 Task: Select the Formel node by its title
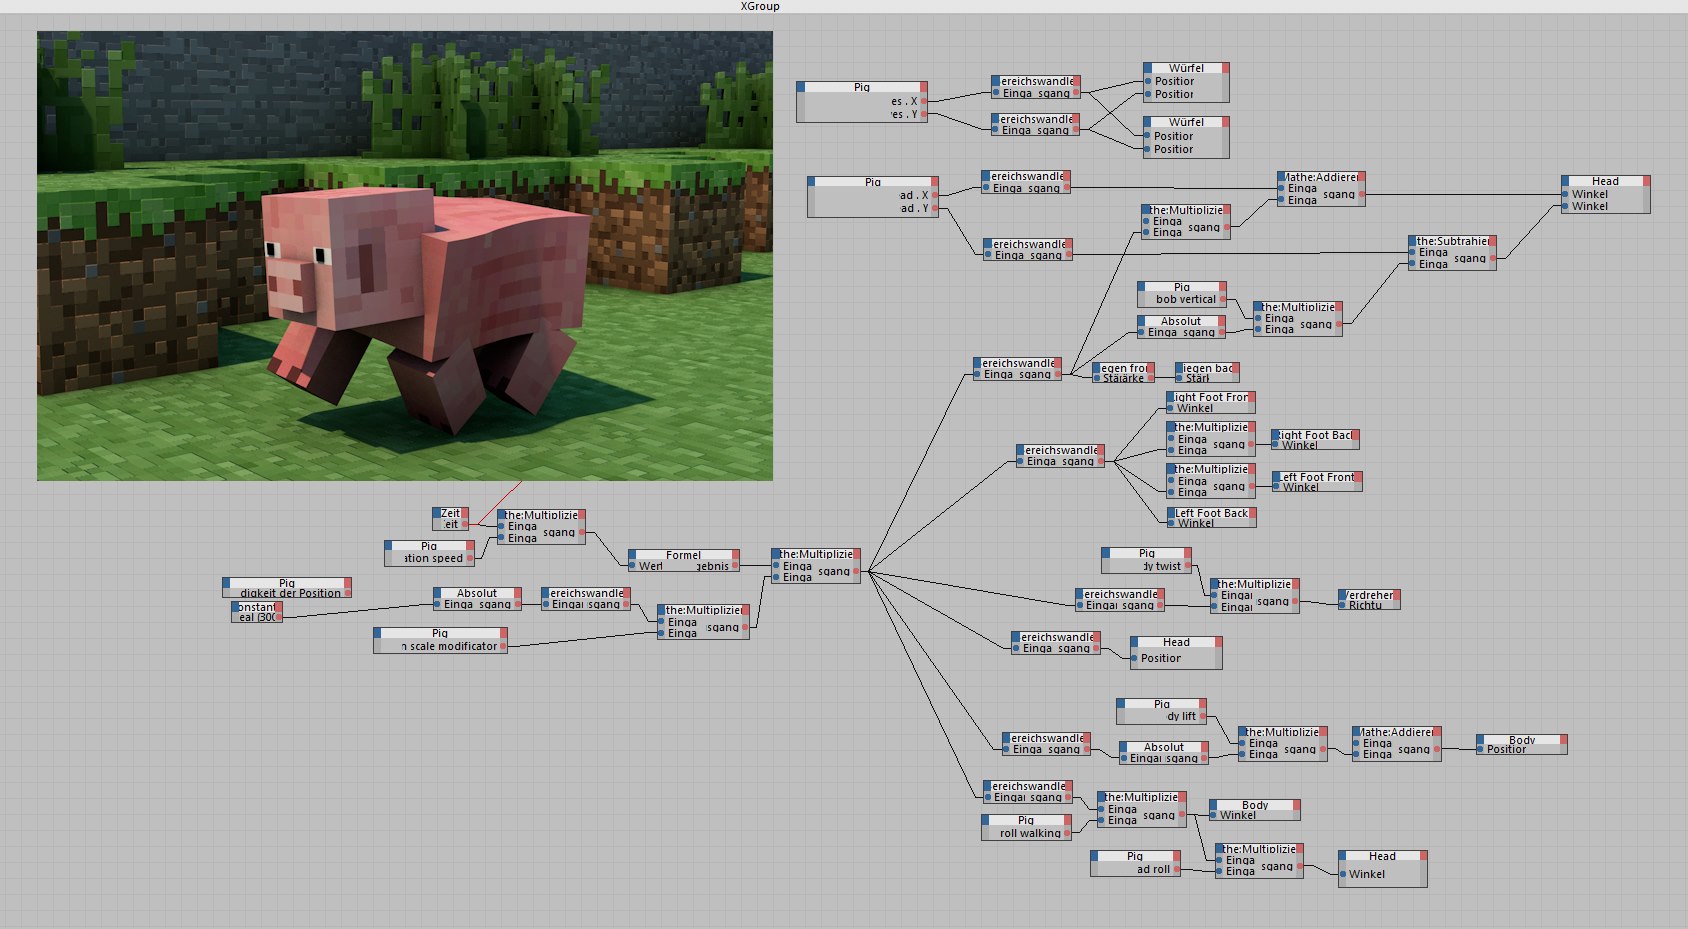click(684, 555)
